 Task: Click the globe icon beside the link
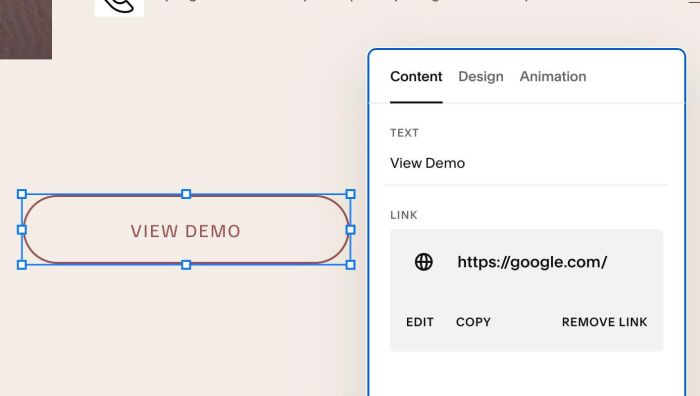click(424, 262)
